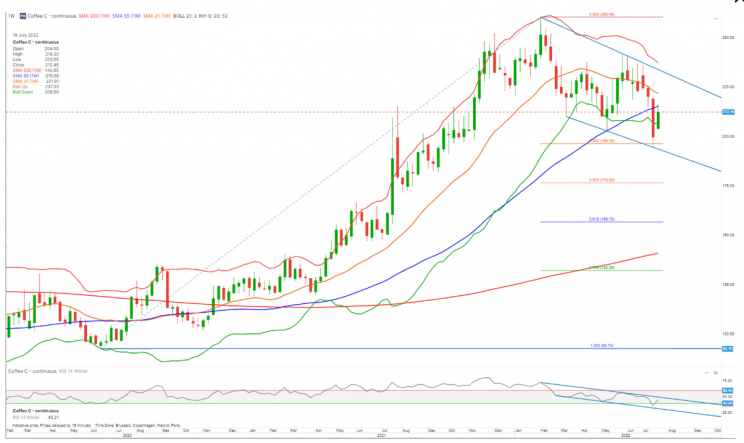Click the prices delayed by 15 minutes notice

point(50,426)
